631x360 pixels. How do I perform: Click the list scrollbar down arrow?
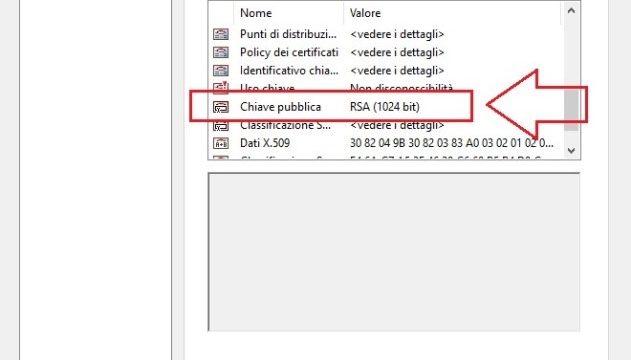pos(571,150)
